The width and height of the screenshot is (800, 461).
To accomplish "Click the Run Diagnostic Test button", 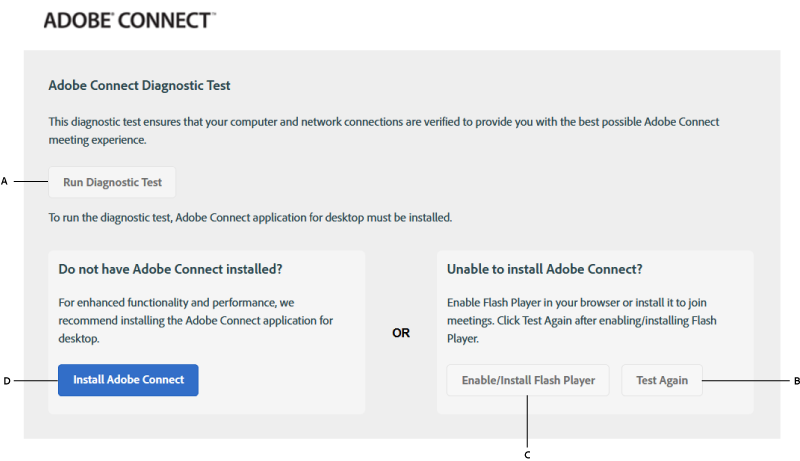I will point(112,183).
